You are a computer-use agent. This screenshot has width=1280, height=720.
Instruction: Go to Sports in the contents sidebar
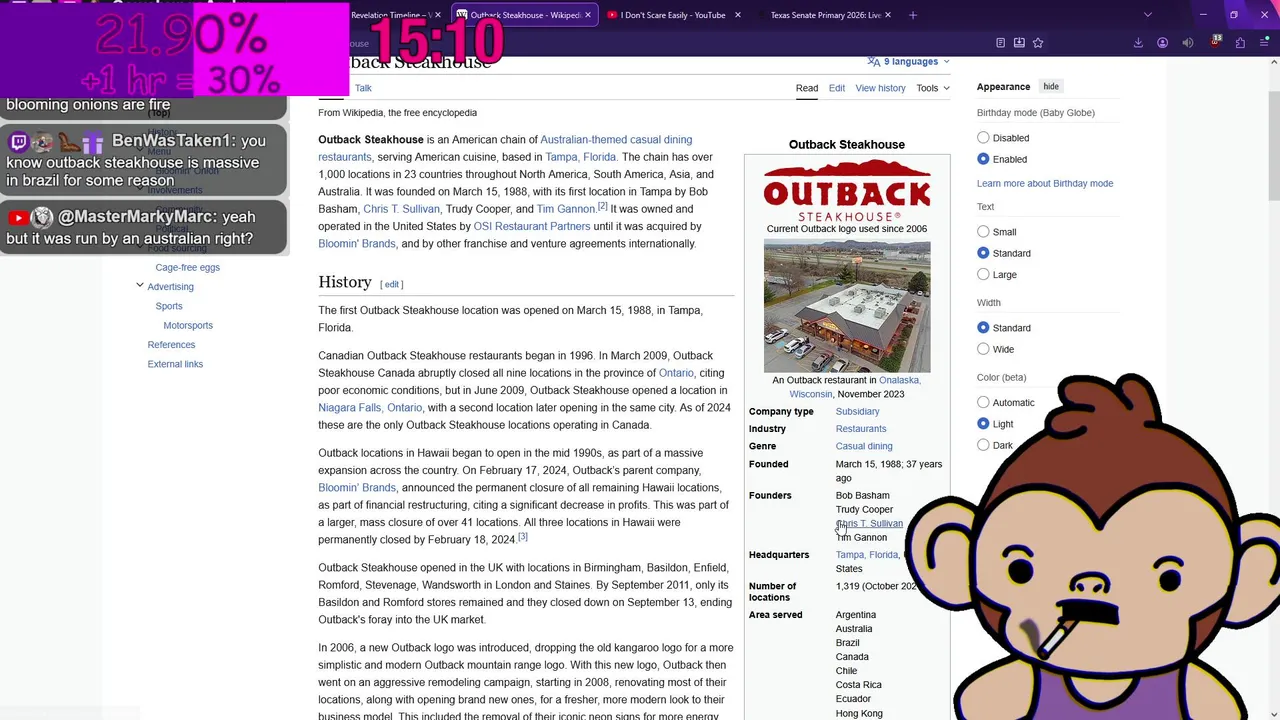(x=169, y=306)
